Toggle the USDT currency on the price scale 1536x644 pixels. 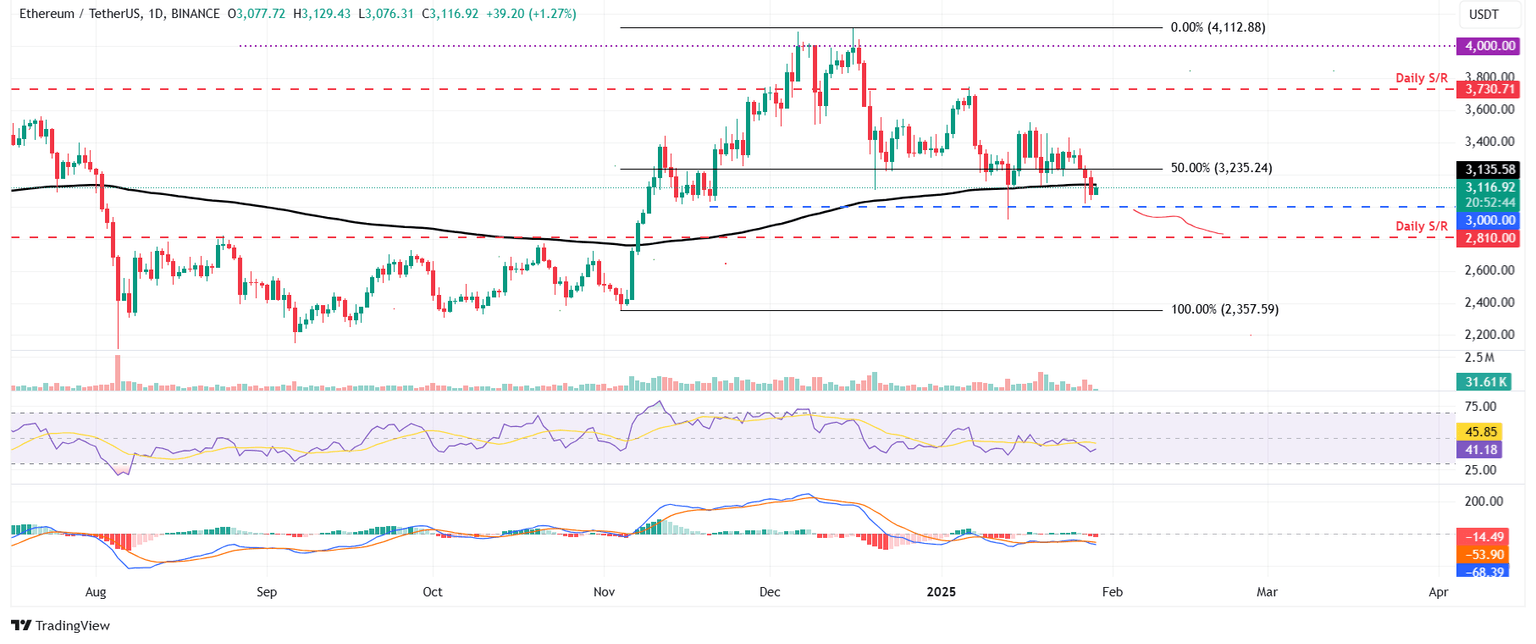click(x=1488, y=14)
